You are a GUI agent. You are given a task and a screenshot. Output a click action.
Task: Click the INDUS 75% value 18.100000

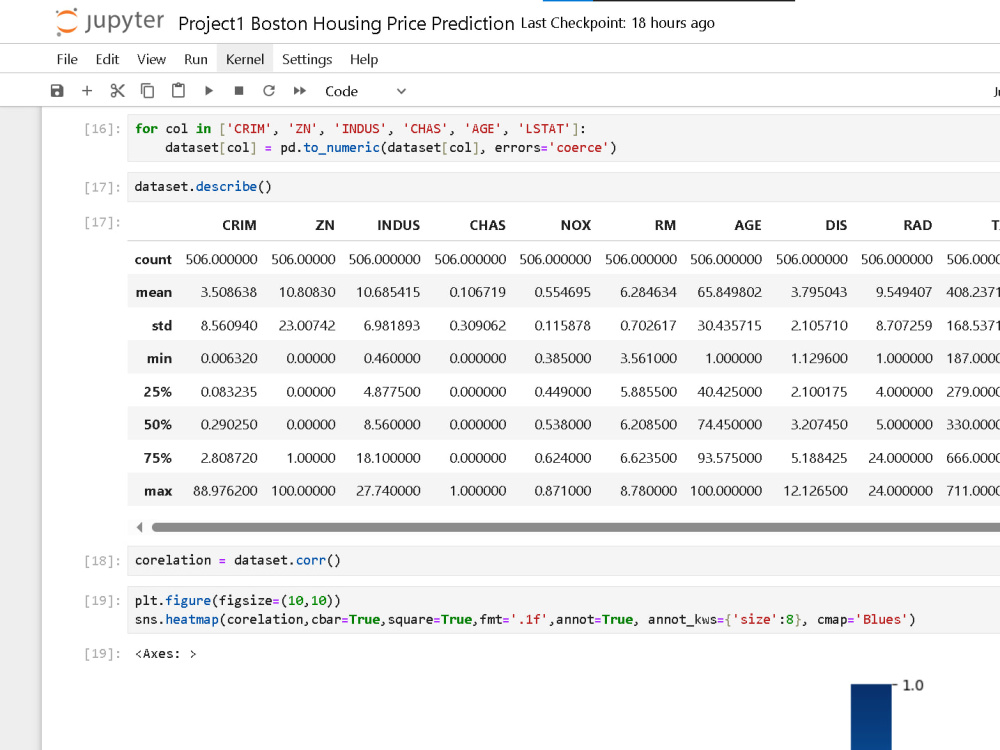coord(388,458)
